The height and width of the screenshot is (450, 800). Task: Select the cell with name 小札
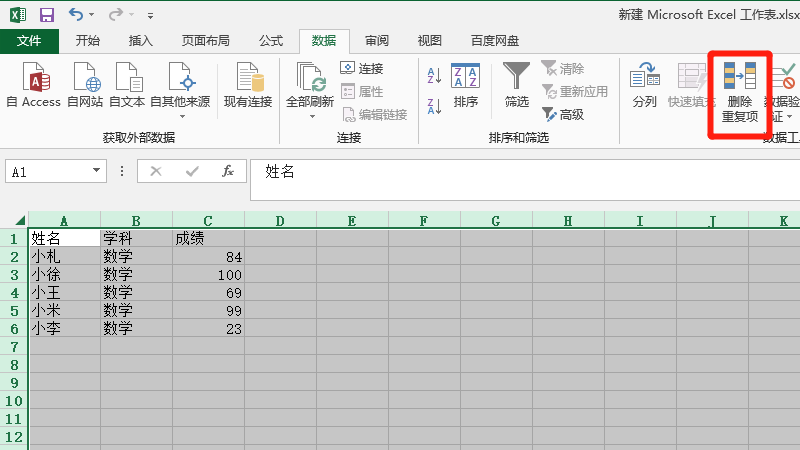coord(64,256)
